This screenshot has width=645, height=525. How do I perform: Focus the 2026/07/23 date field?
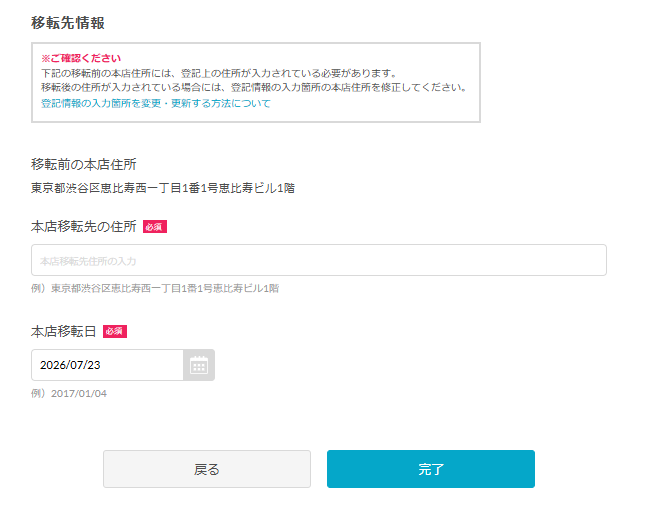pos(107,365)
